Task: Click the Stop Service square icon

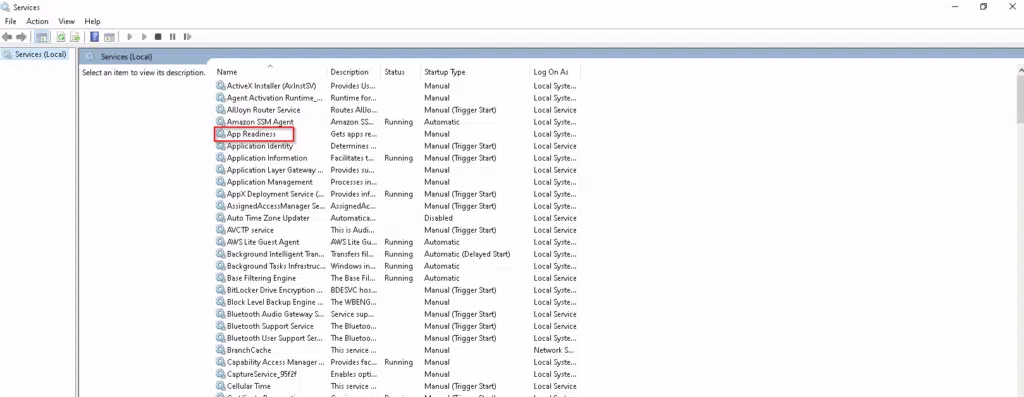Action: (158, 37)
